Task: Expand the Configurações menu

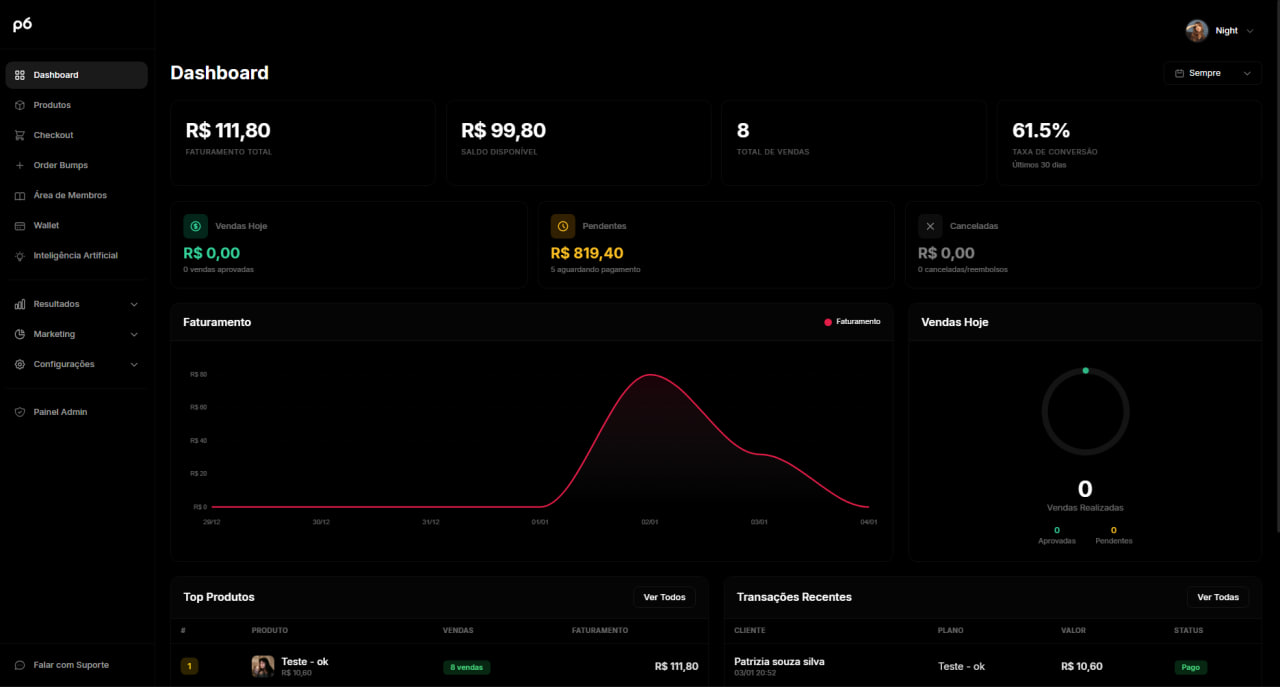Action: pos(64,364)
